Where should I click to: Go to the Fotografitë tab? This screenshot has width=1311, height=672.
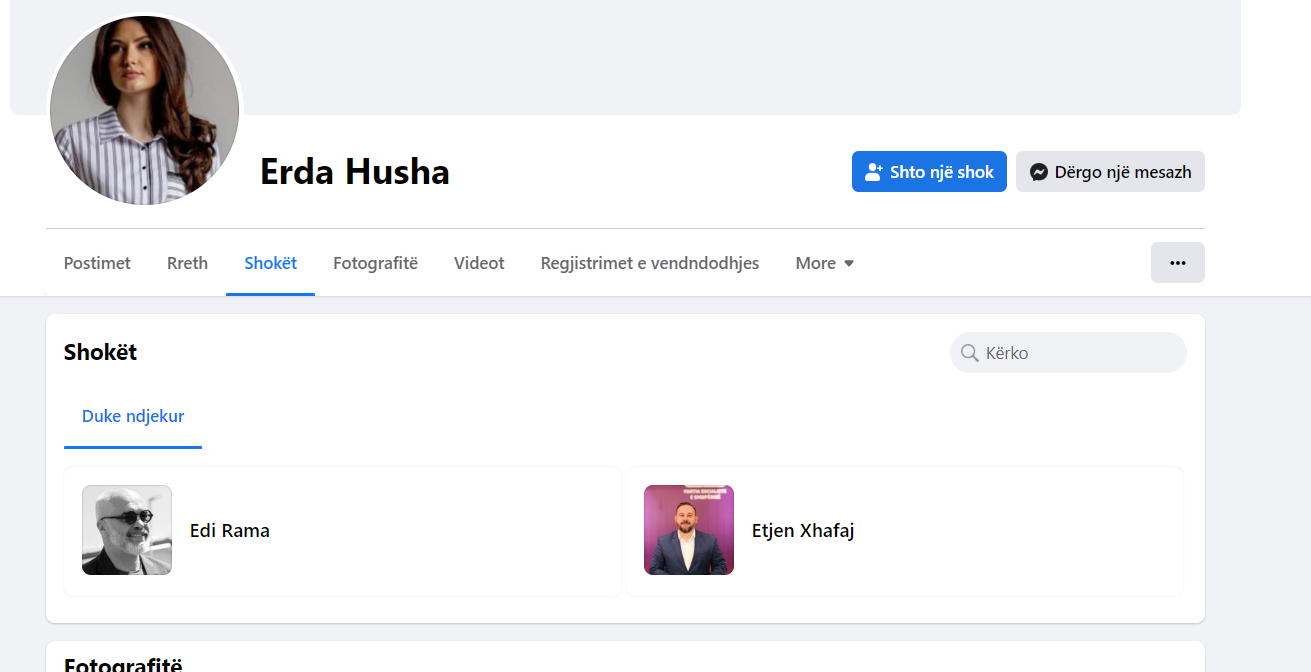[375, 263]
